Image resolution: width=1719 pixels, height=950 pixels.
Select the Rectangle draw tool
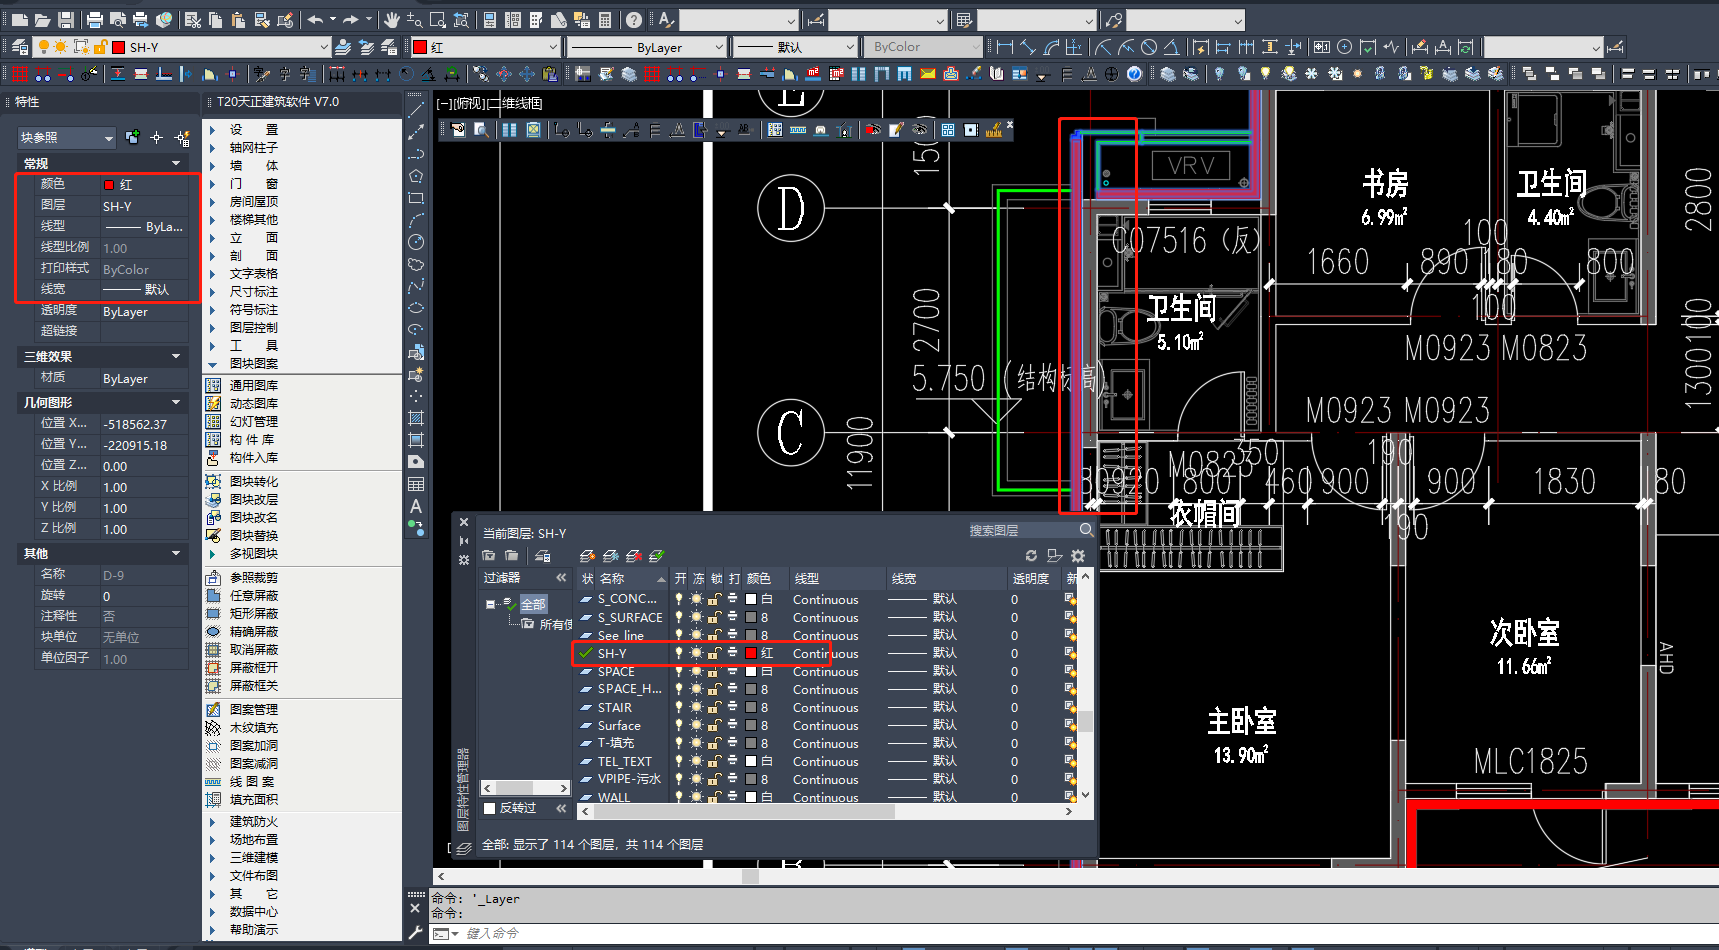pos(416,198)
